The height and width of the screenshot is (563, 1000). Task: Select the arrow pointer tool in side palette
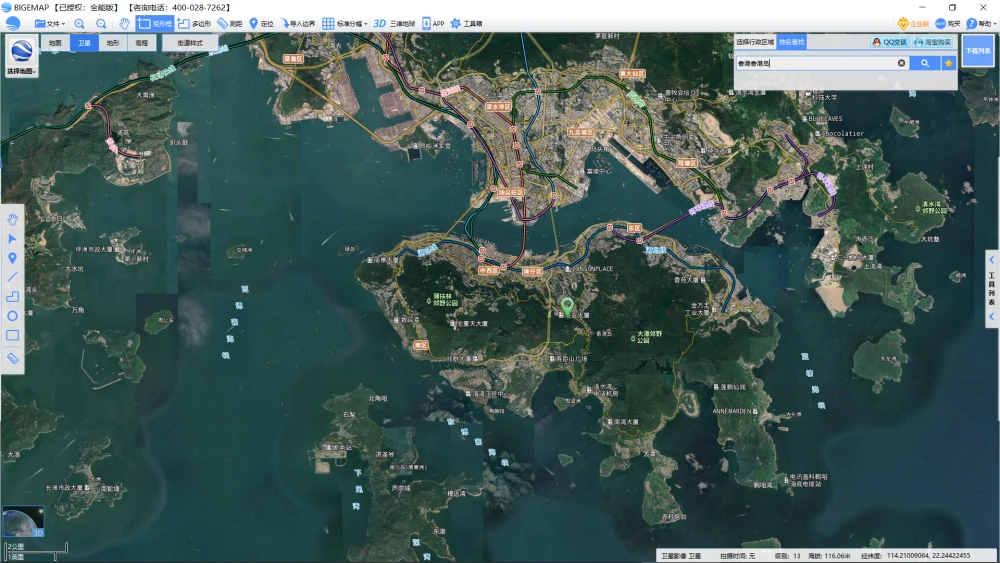point(12,239)
